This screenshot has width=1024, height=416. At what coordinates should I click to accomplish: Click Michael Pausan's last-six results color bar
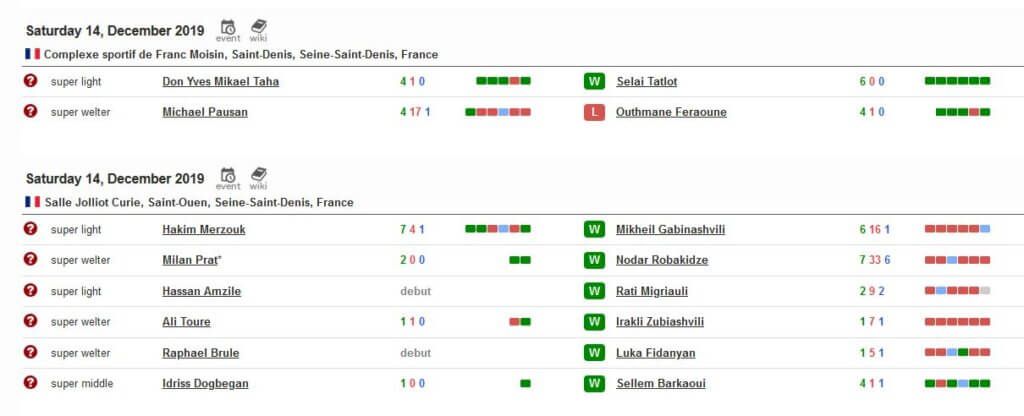pyautogui.click(x=498, y=112)
